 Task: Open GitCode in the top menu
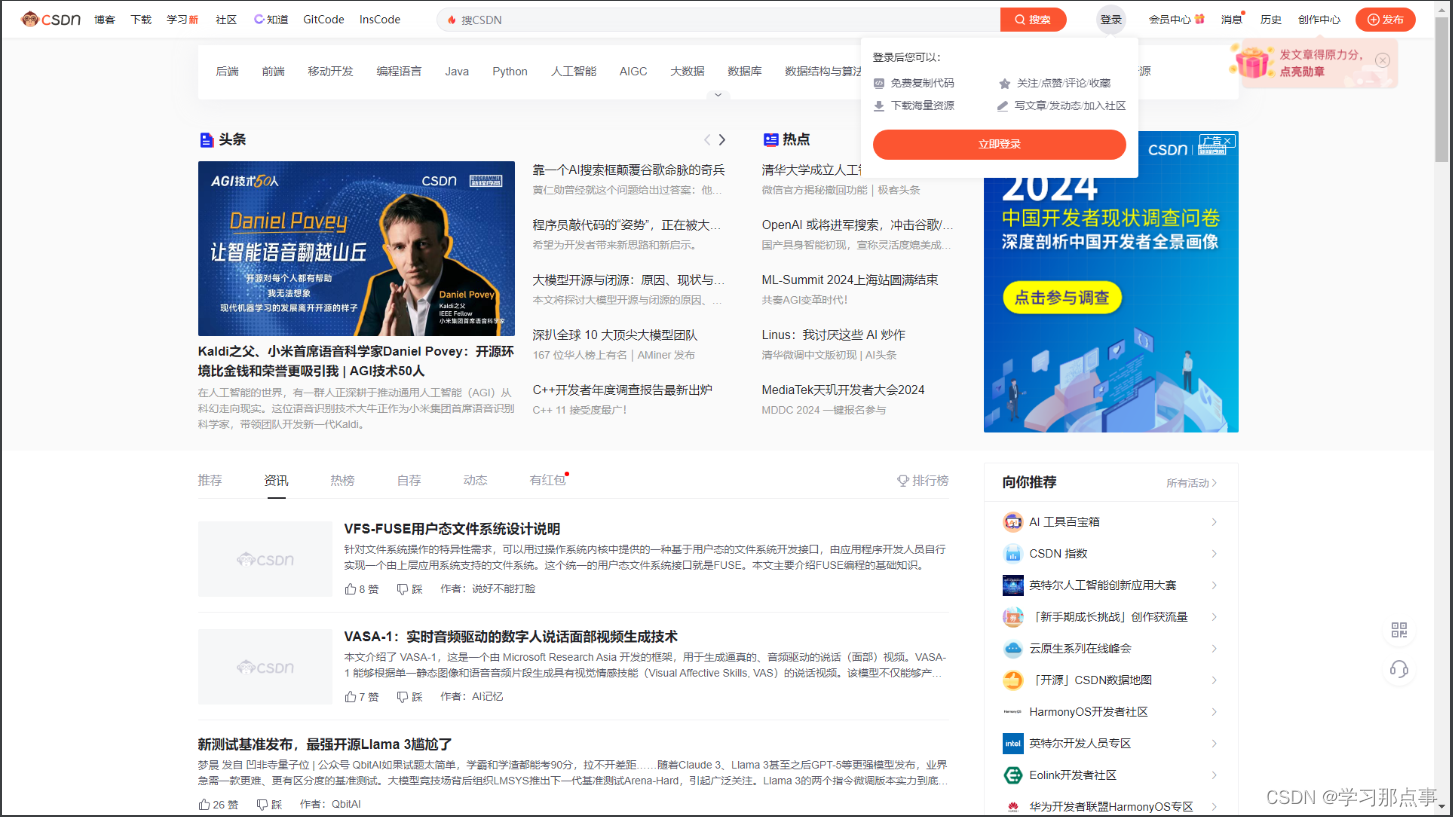pos(324,19)
